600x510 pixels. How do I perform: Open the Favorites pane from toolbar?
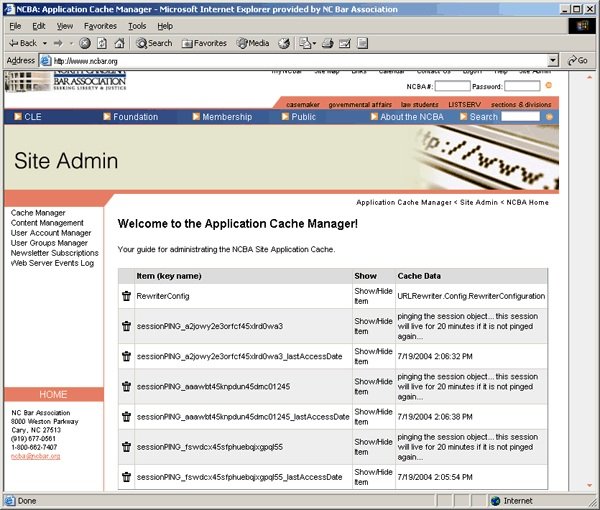pos(204,43)
